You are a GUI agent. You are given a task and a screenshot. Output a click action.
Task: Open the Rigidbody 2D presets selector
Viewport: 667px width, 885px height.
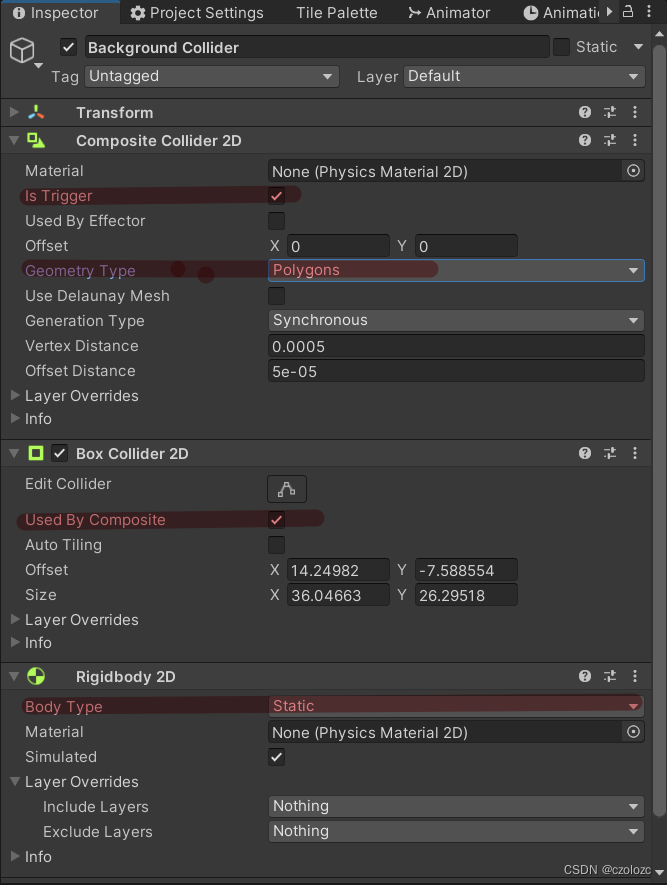pyautogui.click(x=610, y=677)
